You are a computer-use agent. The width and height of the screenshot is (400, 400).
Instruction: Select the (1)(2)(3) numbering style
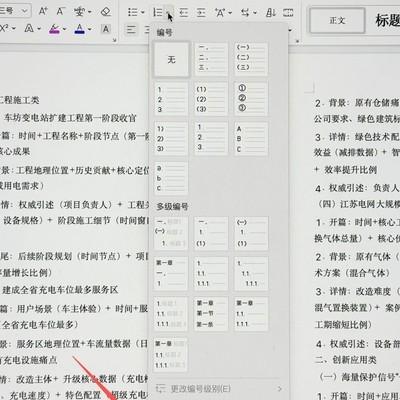click(211, 99)
